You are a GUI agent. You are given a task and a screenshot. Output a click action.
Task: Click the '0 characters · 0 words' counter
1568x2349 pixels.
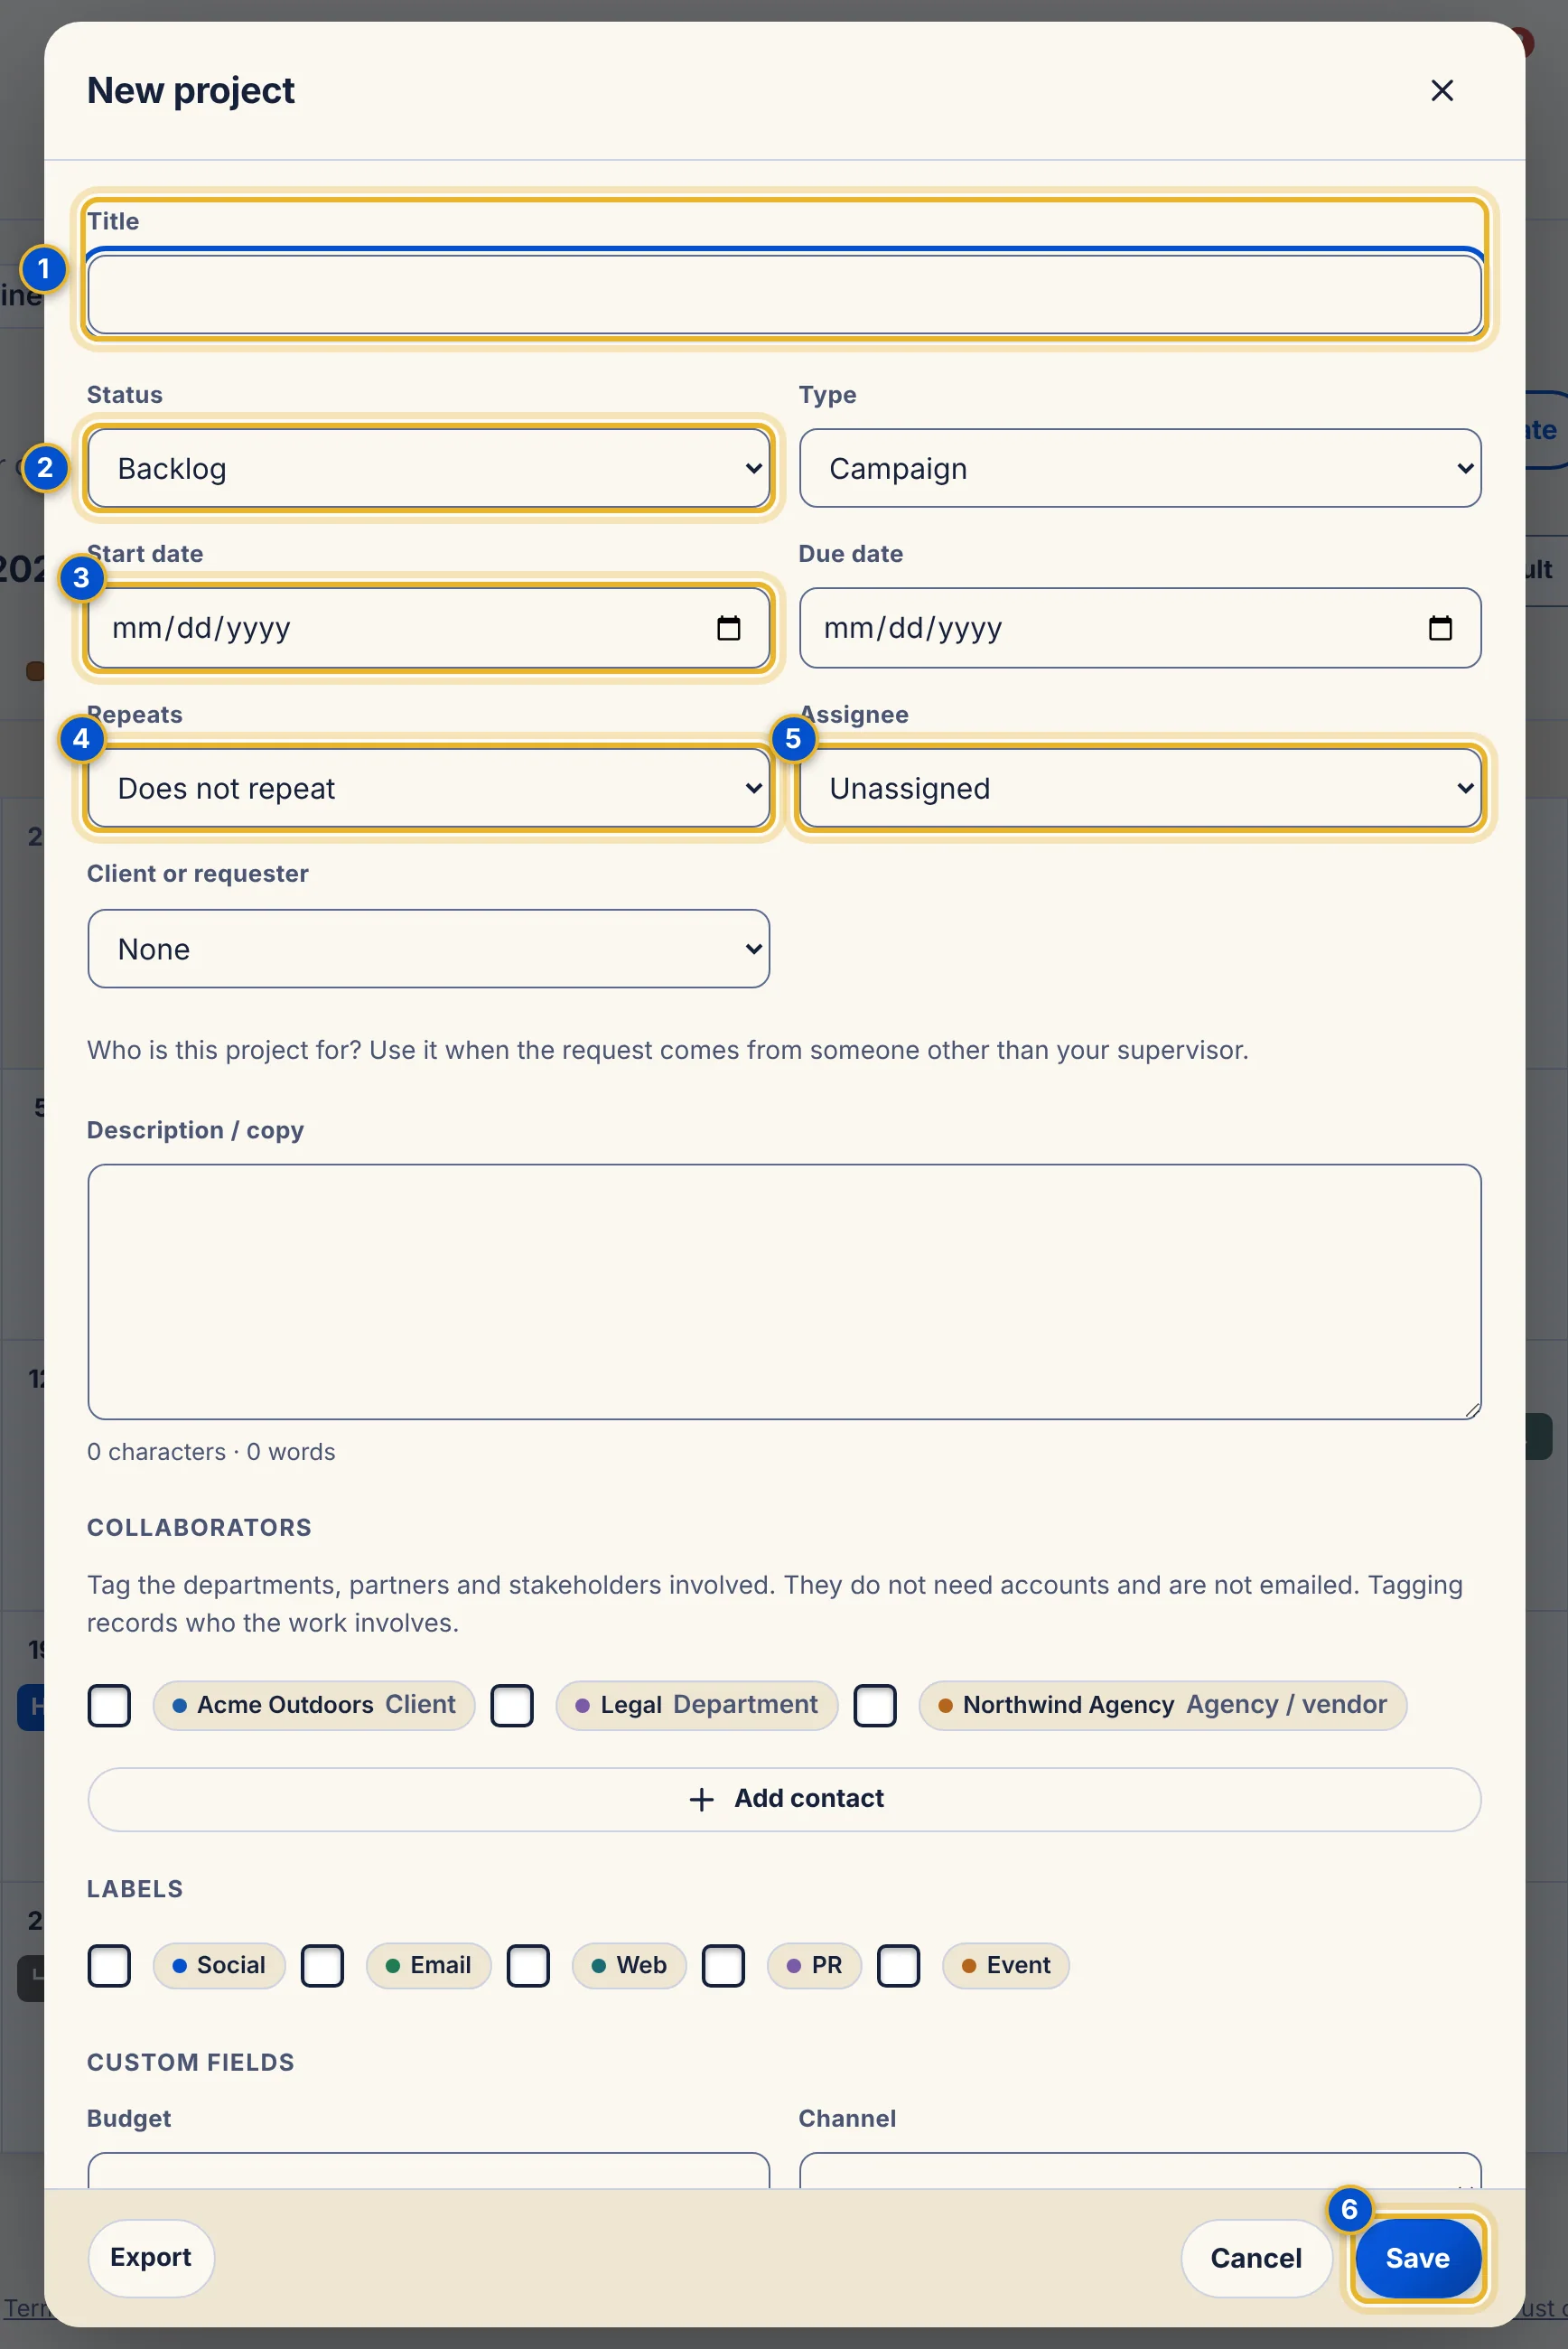(211, 1452)
